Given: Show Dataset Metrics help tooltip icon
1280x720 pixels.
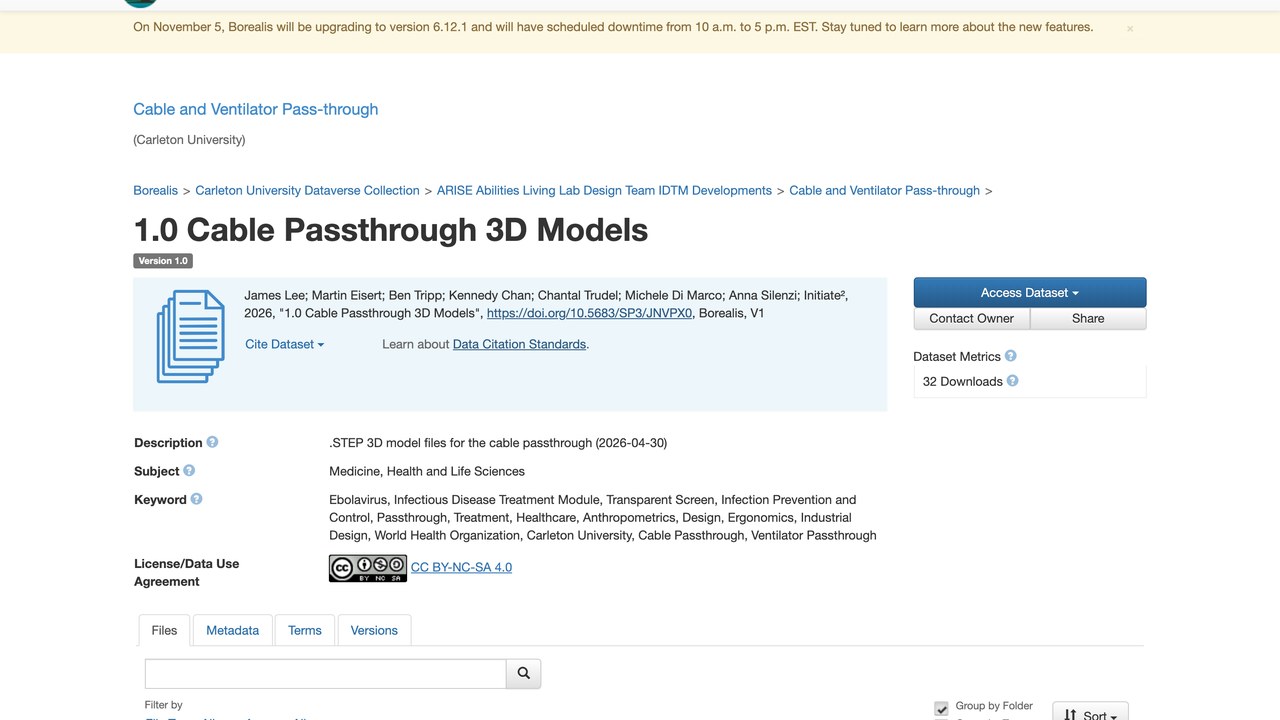Looking at the screenshot, I should pos(1010,356).
